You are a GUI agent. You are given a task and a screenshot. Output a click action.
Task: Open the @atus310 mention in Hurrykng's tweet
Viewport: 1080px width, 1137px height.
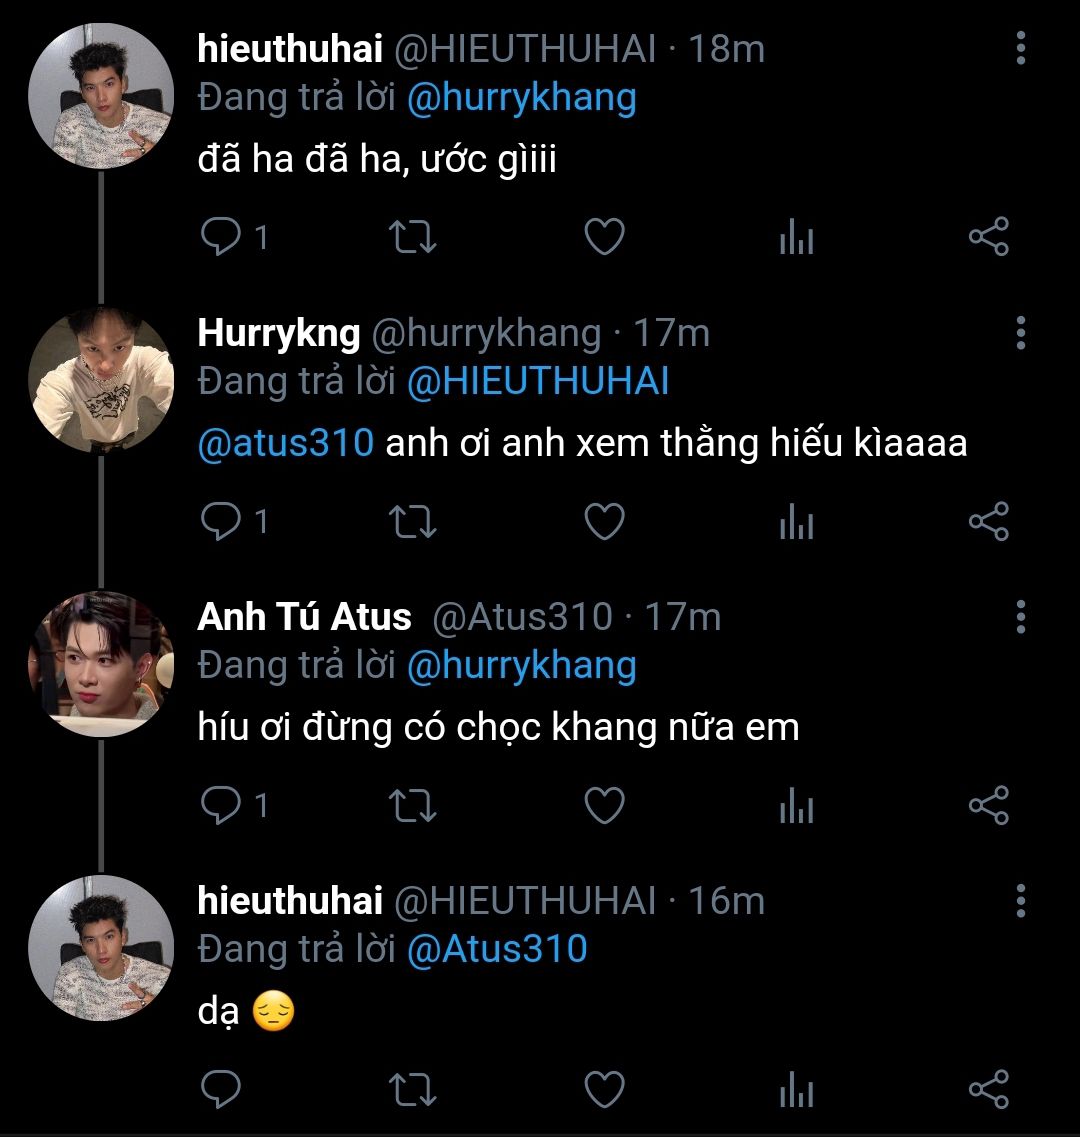pos(286,443)
